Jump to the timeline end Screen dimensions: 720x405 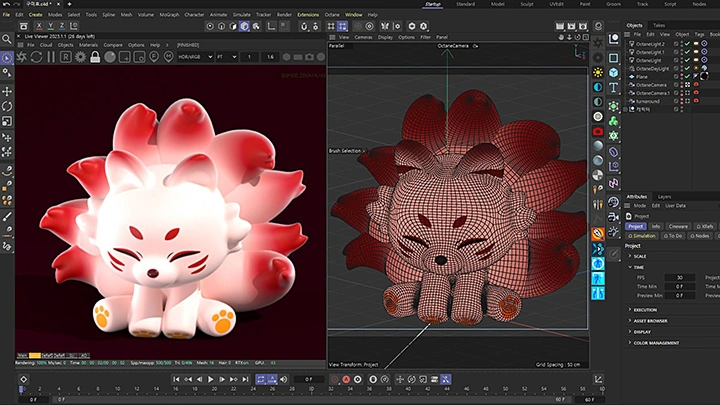pos(245,379)
